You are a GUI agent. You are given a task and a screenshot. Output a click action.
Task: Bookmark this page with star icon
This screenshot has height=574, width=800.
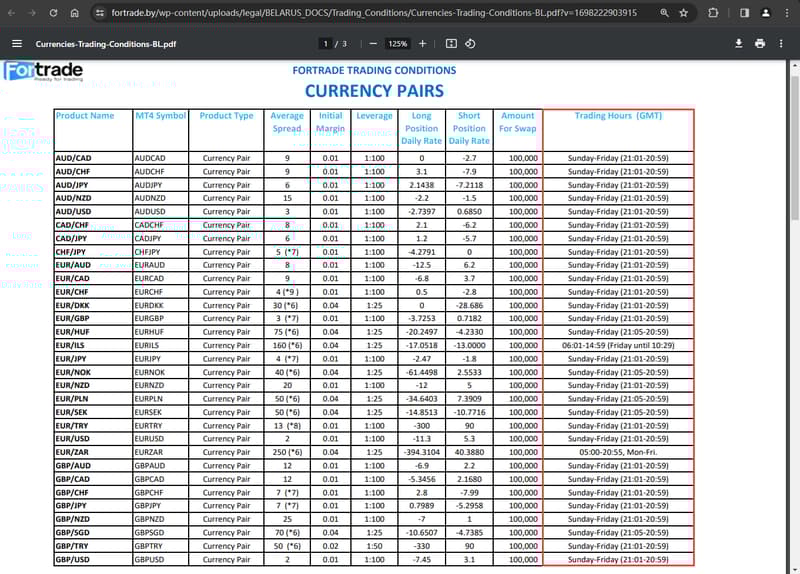click(683, 13)
